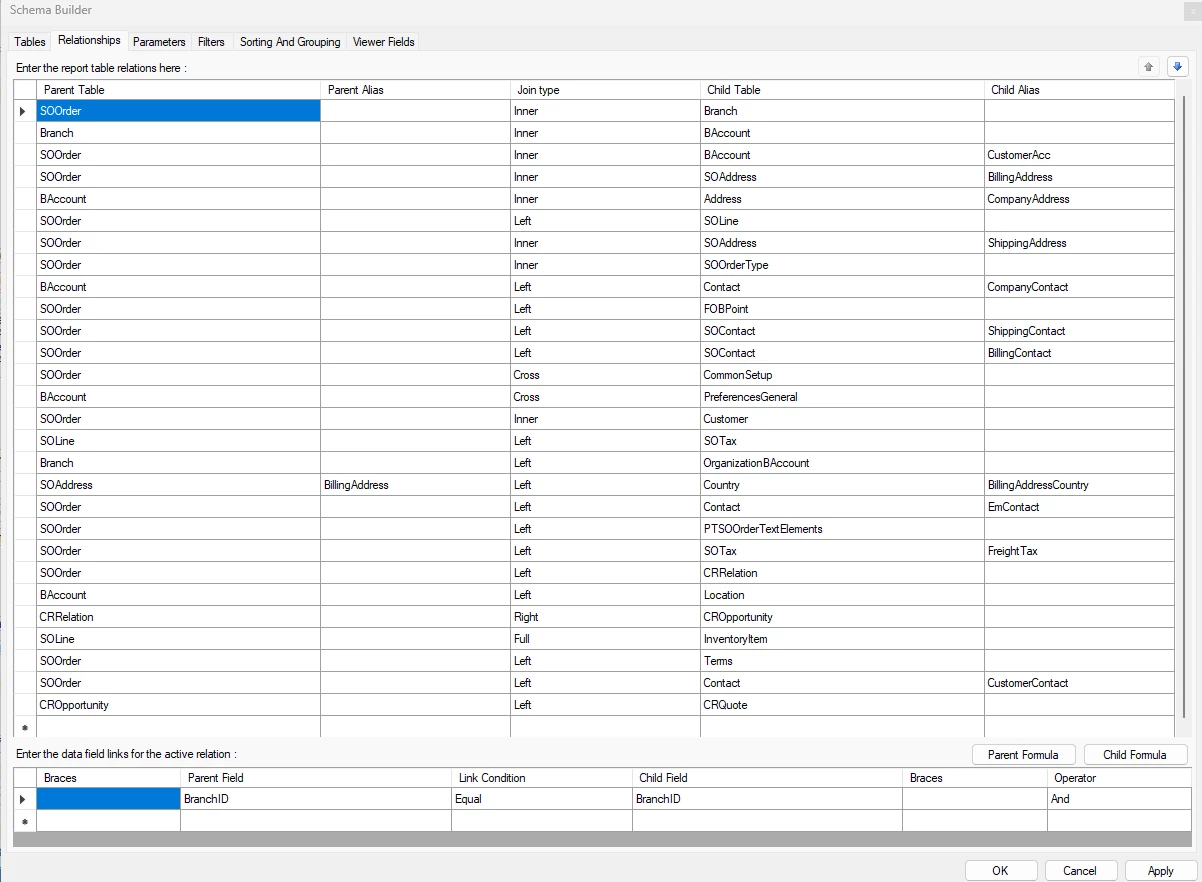Select the Join type column header
Screen dimensions: 1202x882
605,90
